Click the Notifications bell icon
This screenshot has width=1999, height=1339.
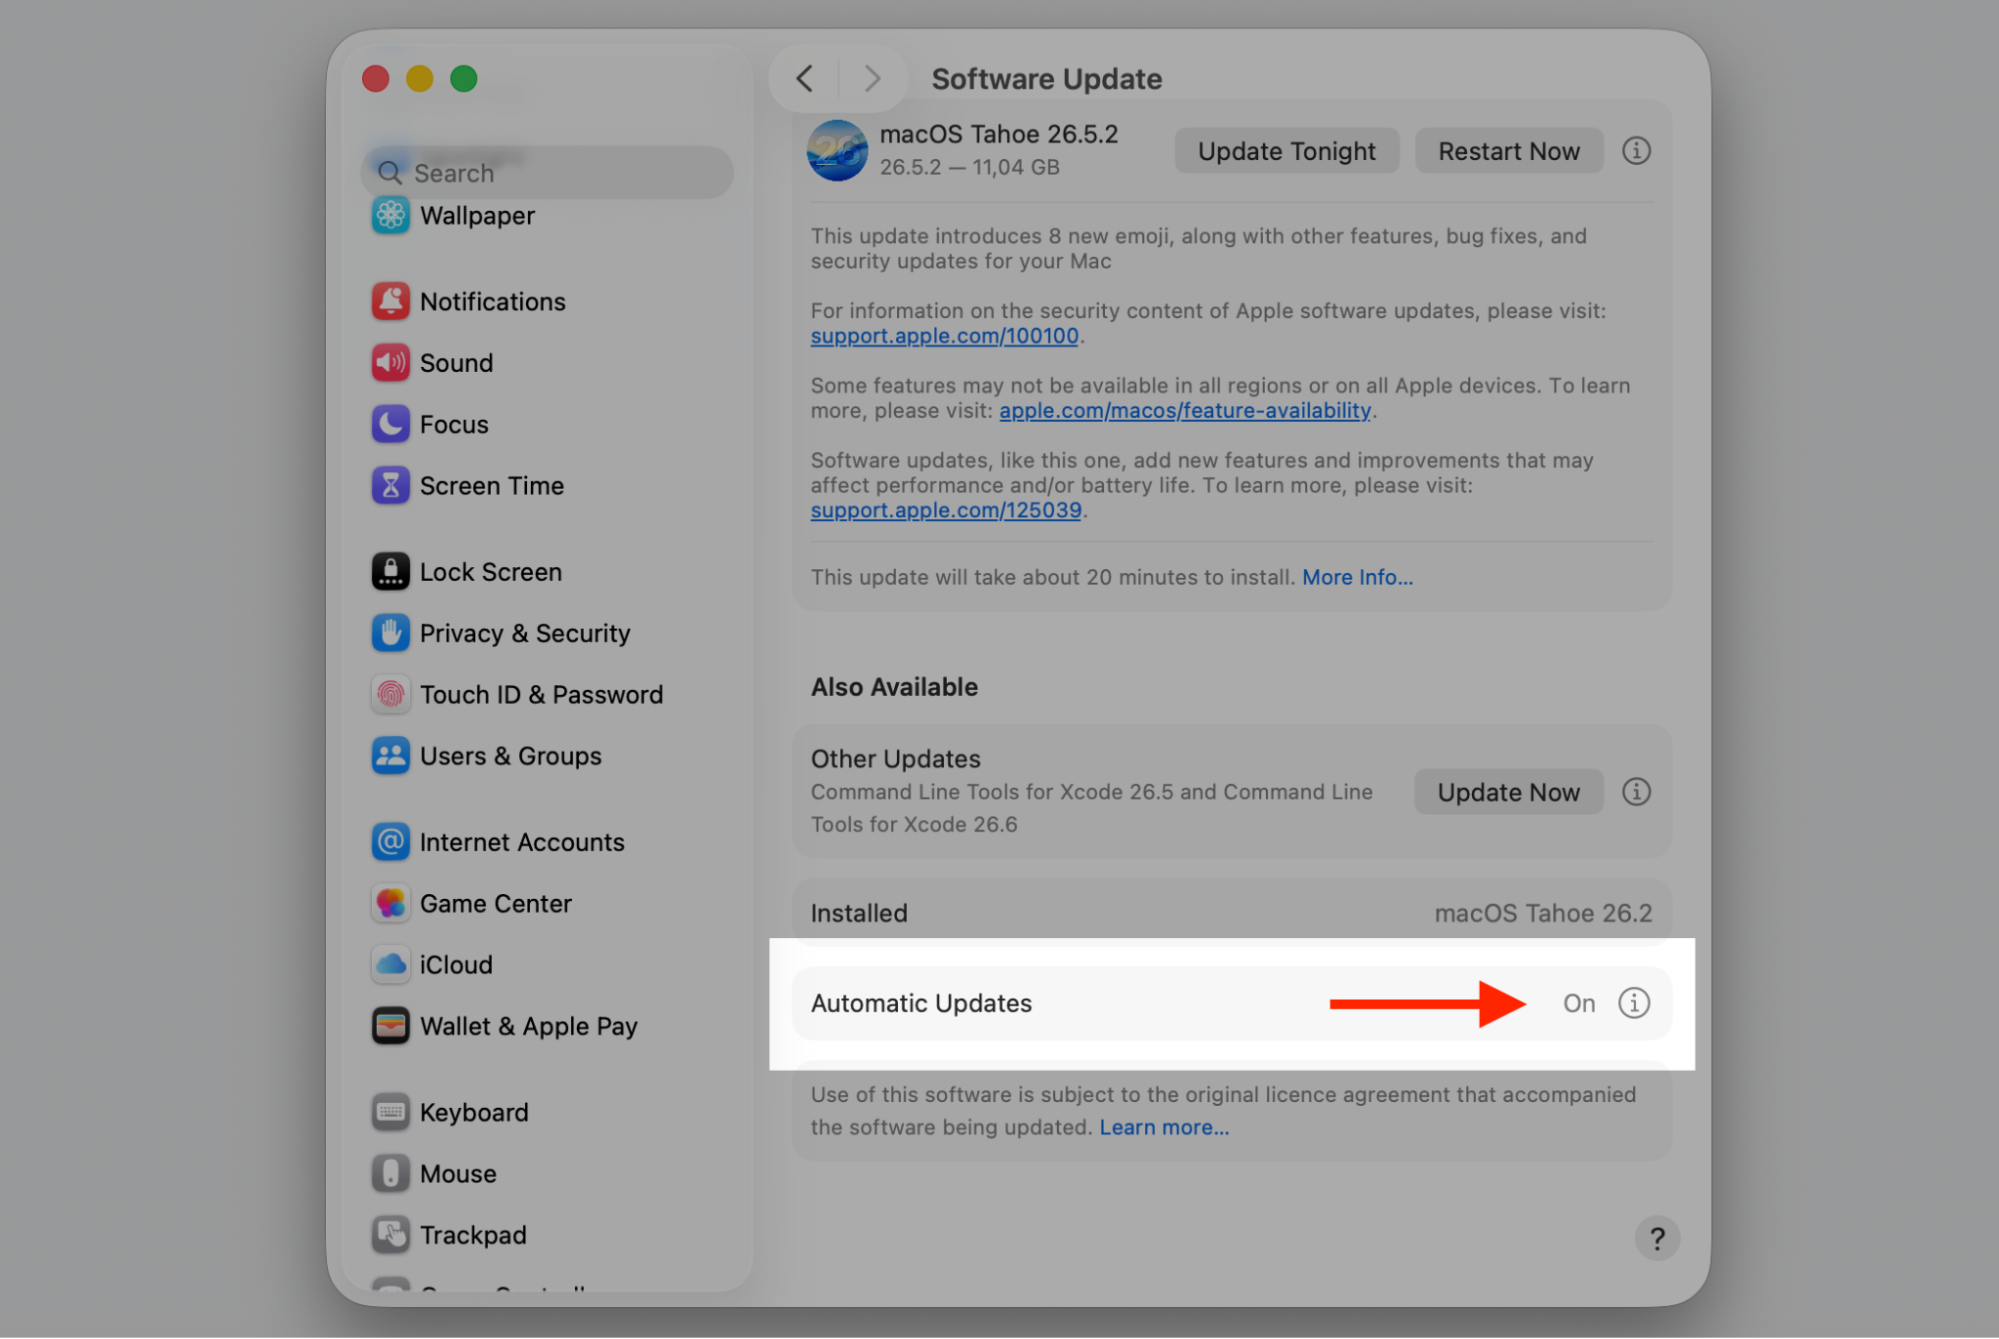point(390,301)
